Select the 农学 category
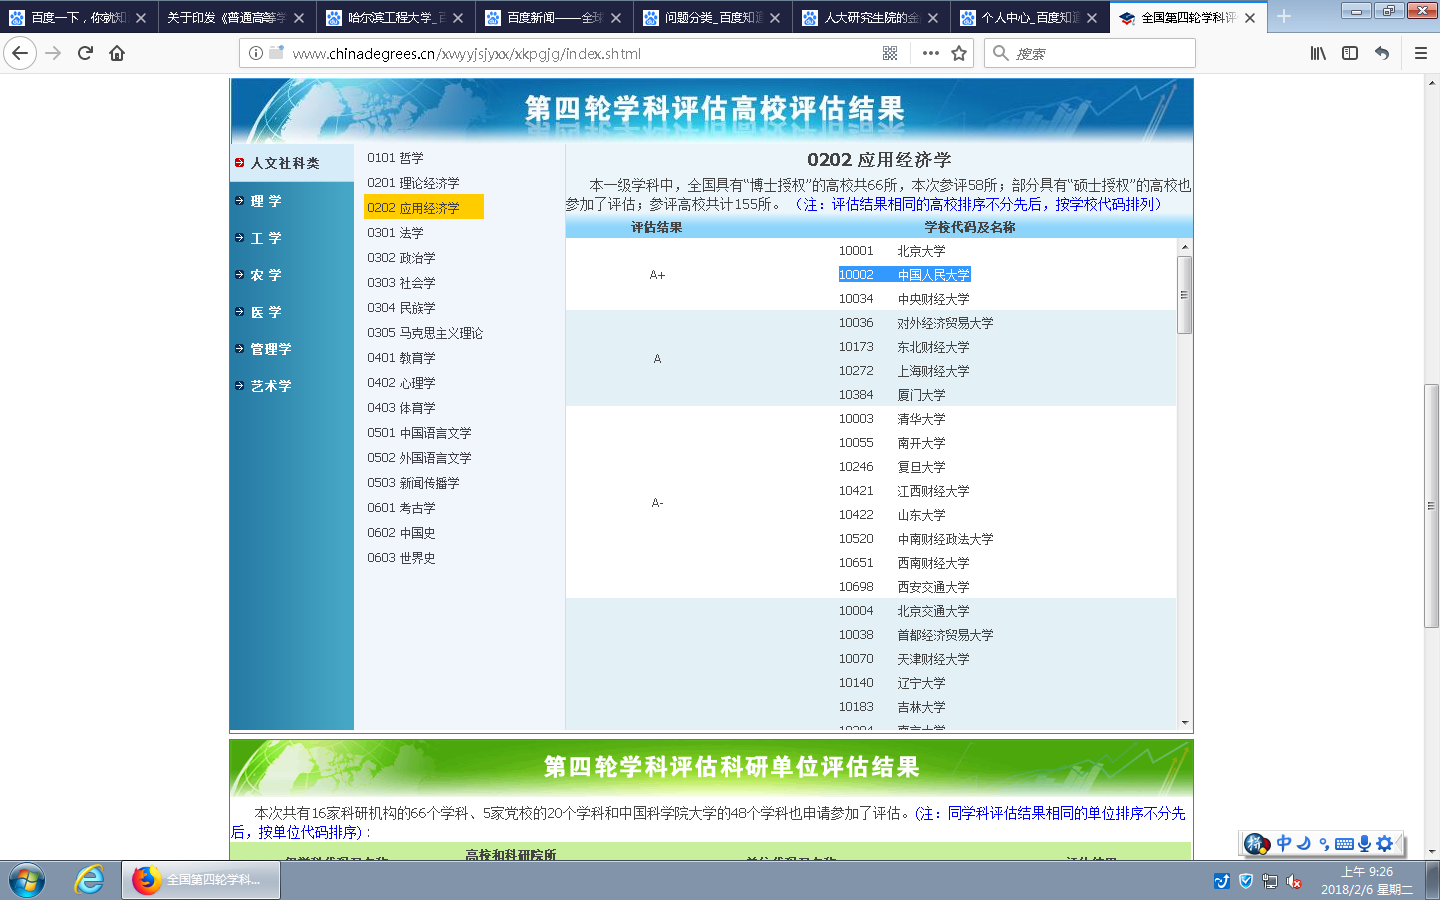 pyautogui.click(x=266, y=275)
